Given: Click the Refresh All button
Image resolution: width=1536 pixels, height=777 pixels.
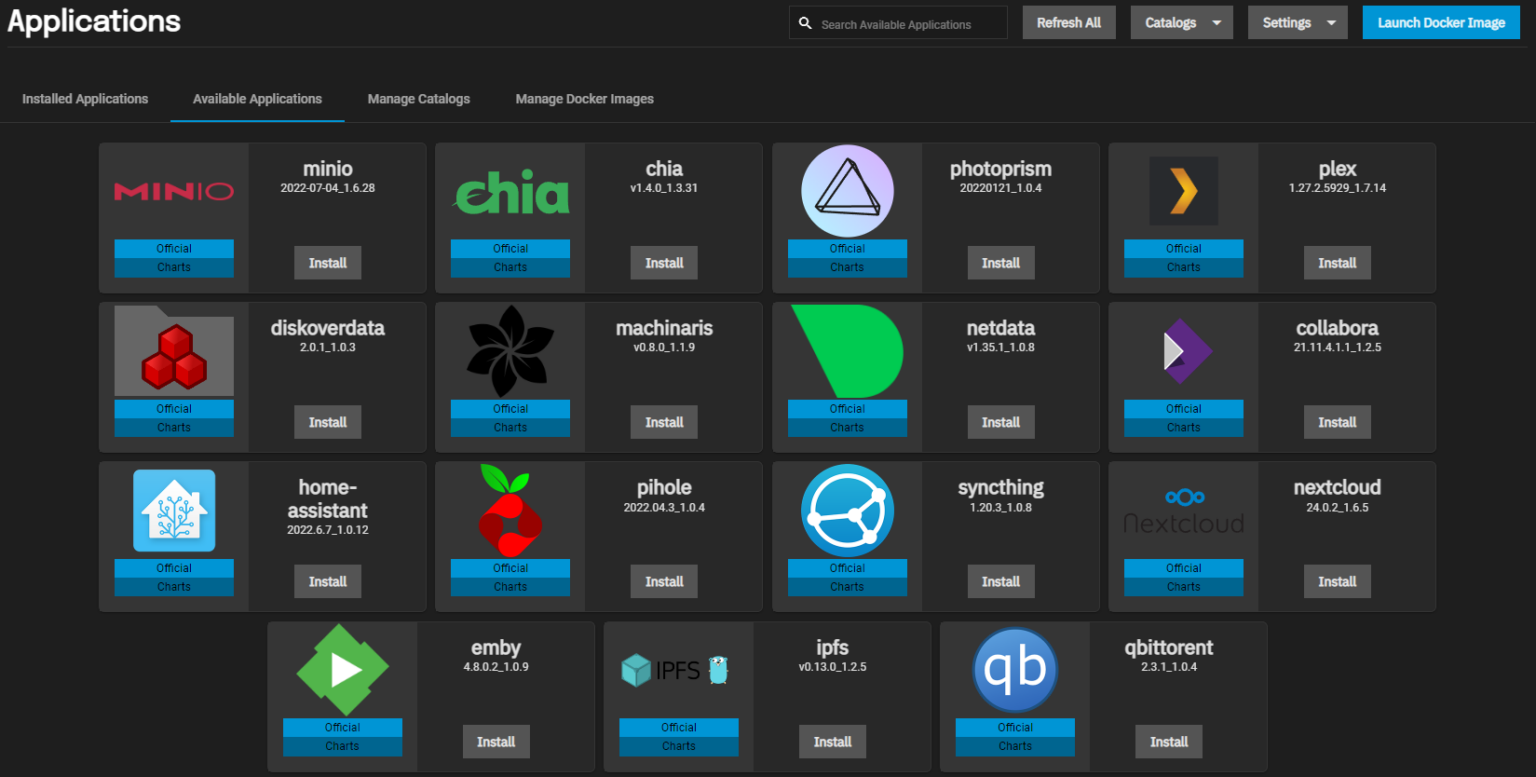Looking at the screenshot, I should click(1068, 22).
